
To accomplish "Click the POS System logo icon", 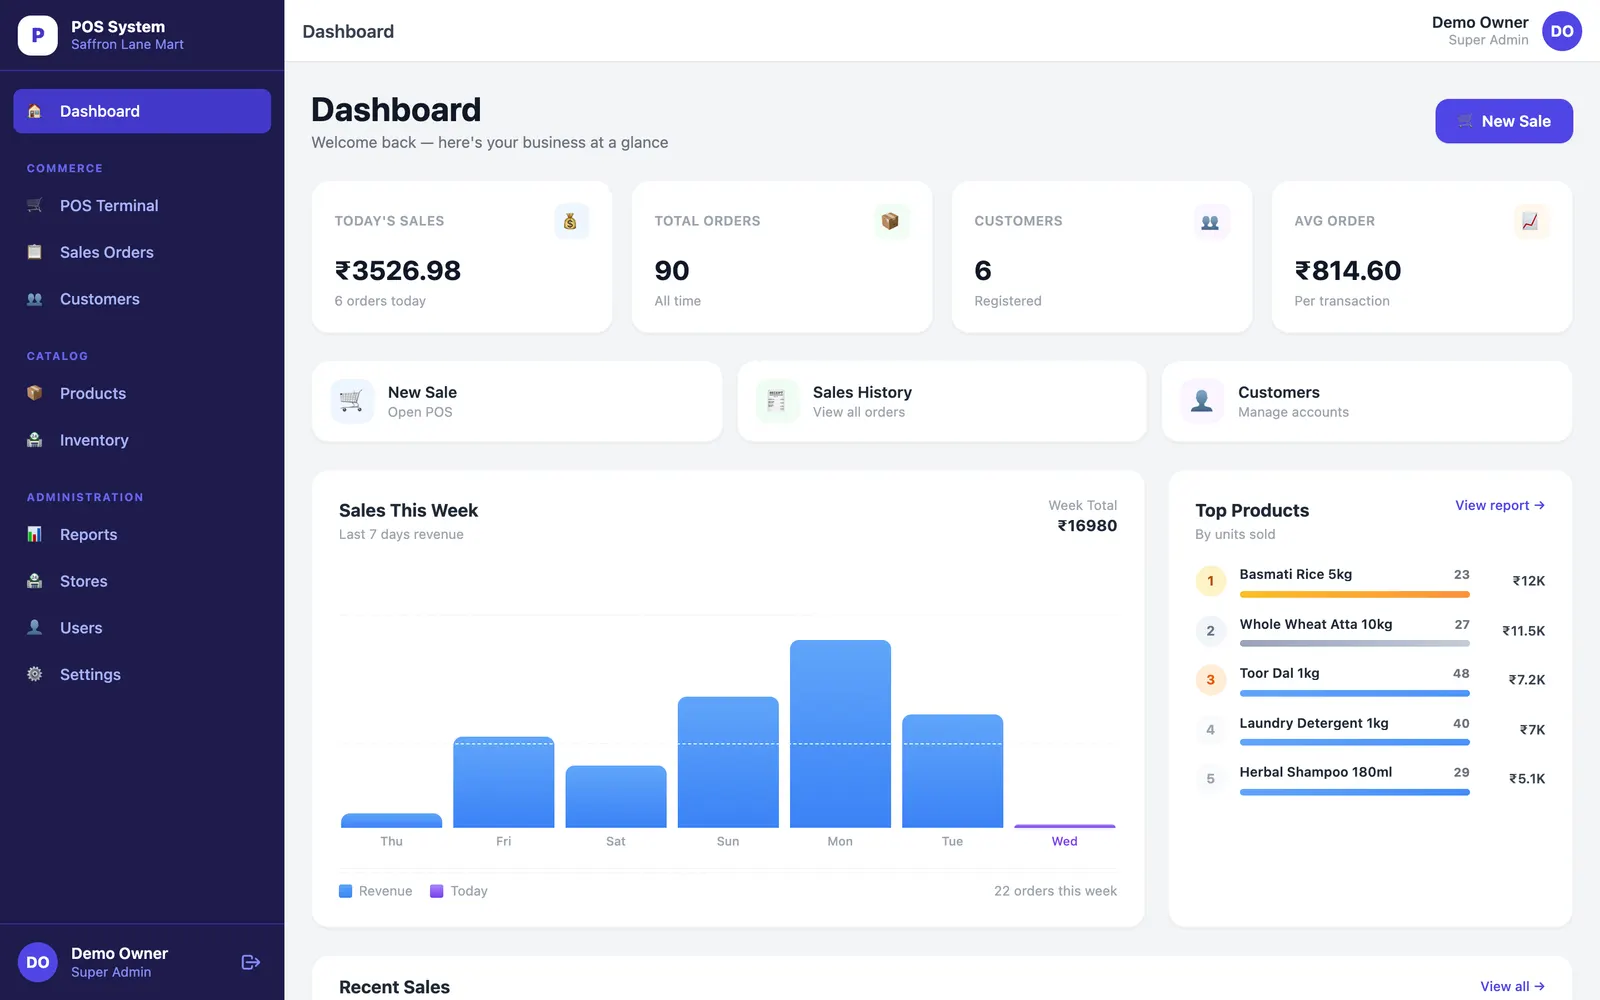I will coord(37,35).
